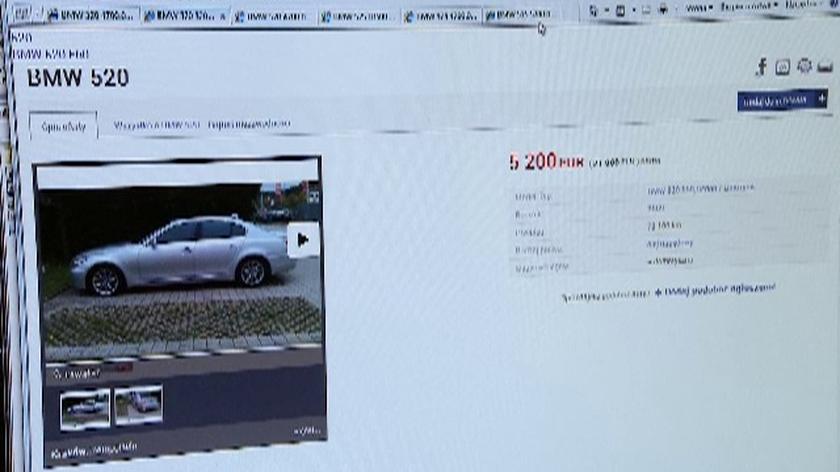Select the second car thumbnail in gallery
The height and width of the screenshot is (472, 840).
pos(138,403)
